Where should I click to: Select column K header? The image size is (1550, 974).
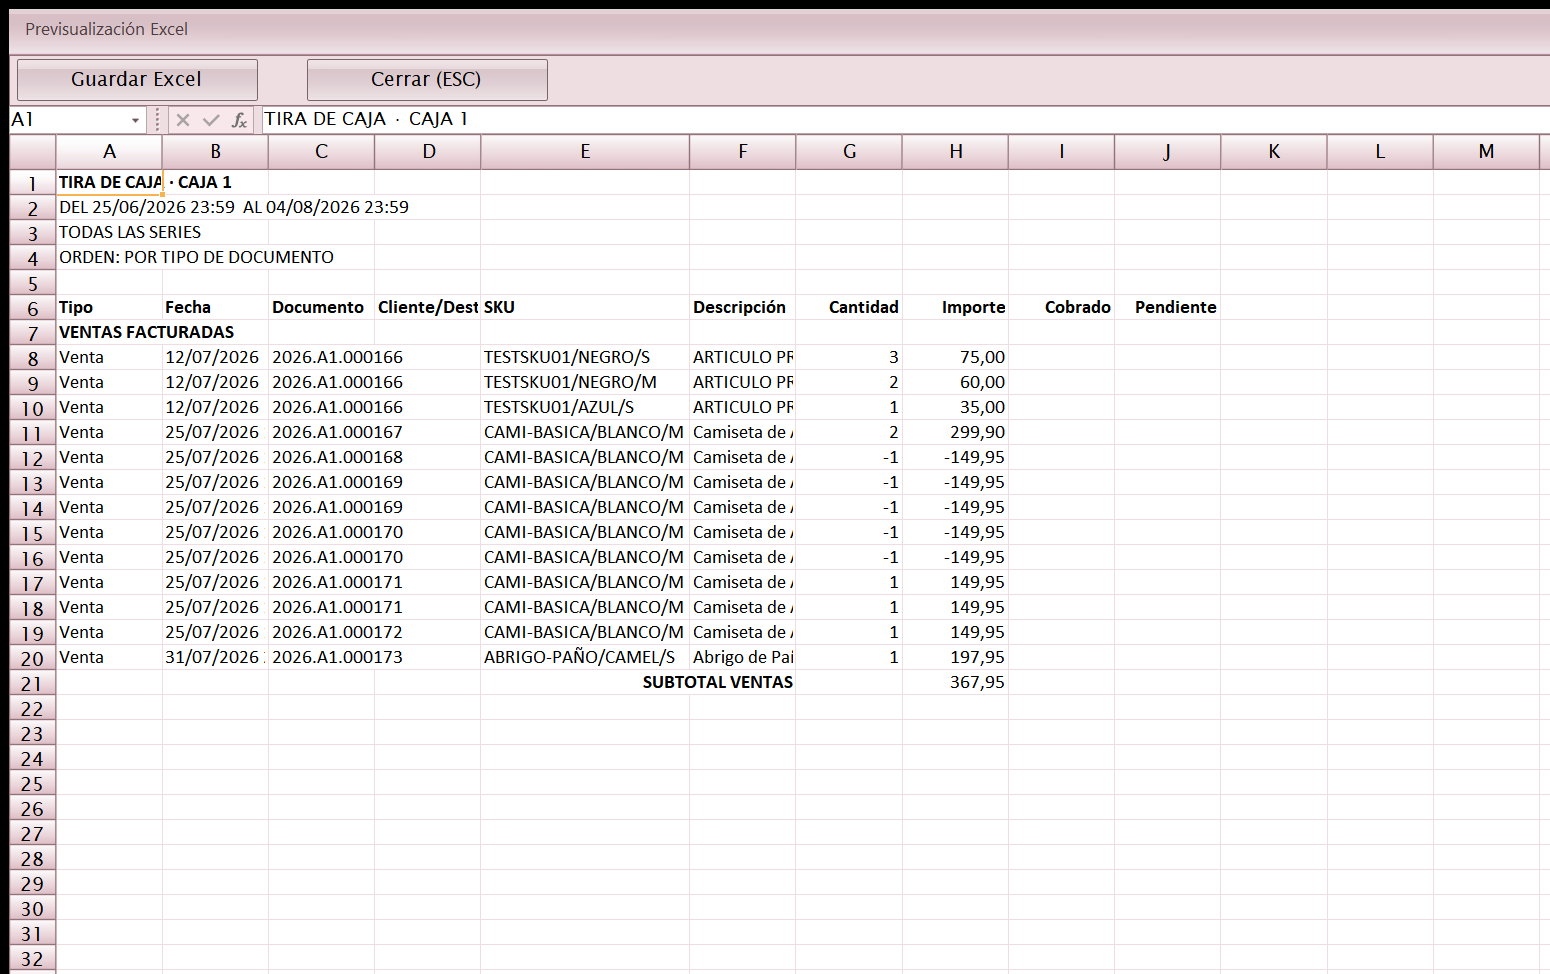pos(1274,151)
